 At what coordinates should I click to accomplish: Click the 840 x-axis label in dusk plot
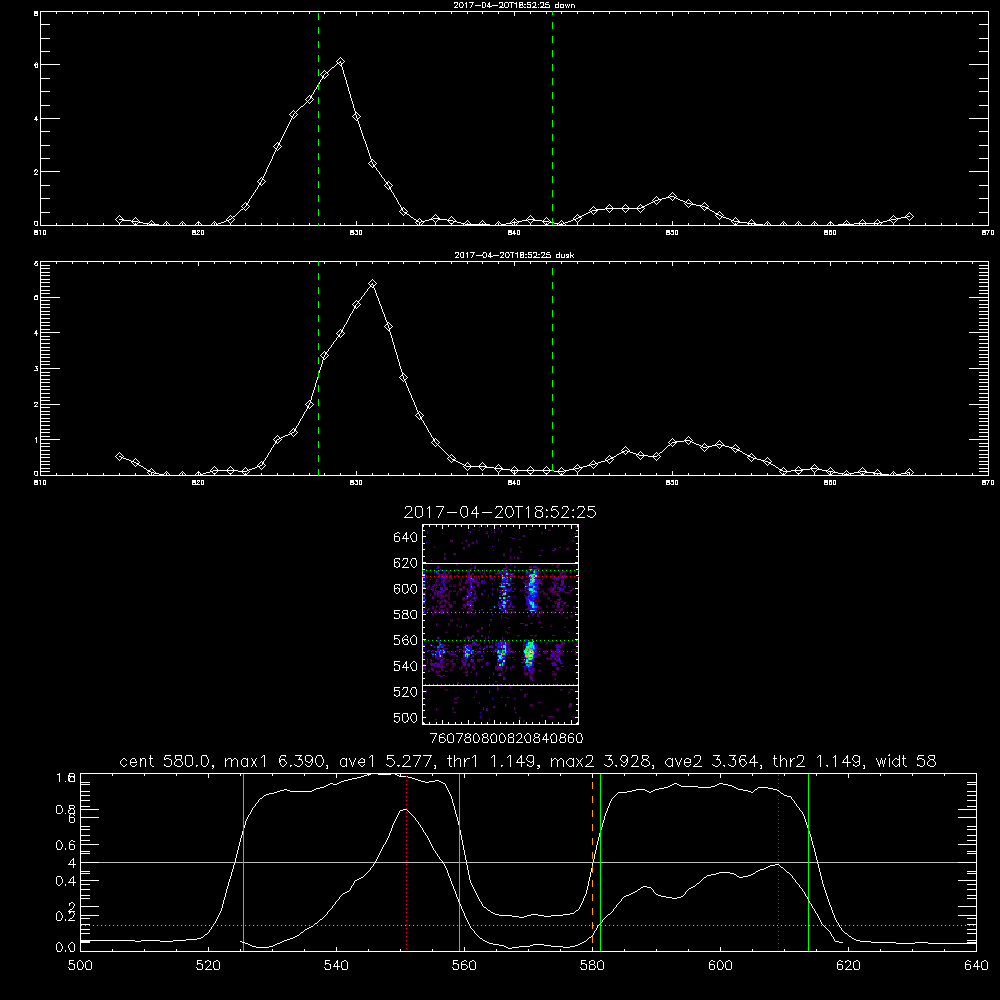tap(514, 483)
